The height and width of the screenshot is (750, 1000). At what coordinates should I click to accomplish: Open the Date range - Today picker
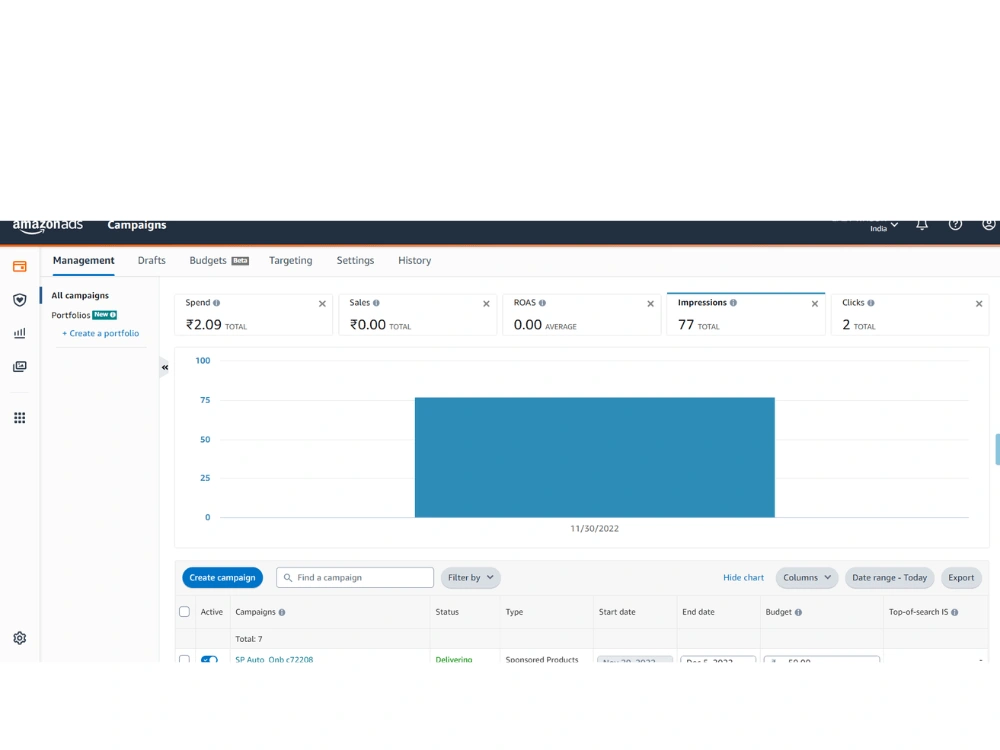pos(889,578)
